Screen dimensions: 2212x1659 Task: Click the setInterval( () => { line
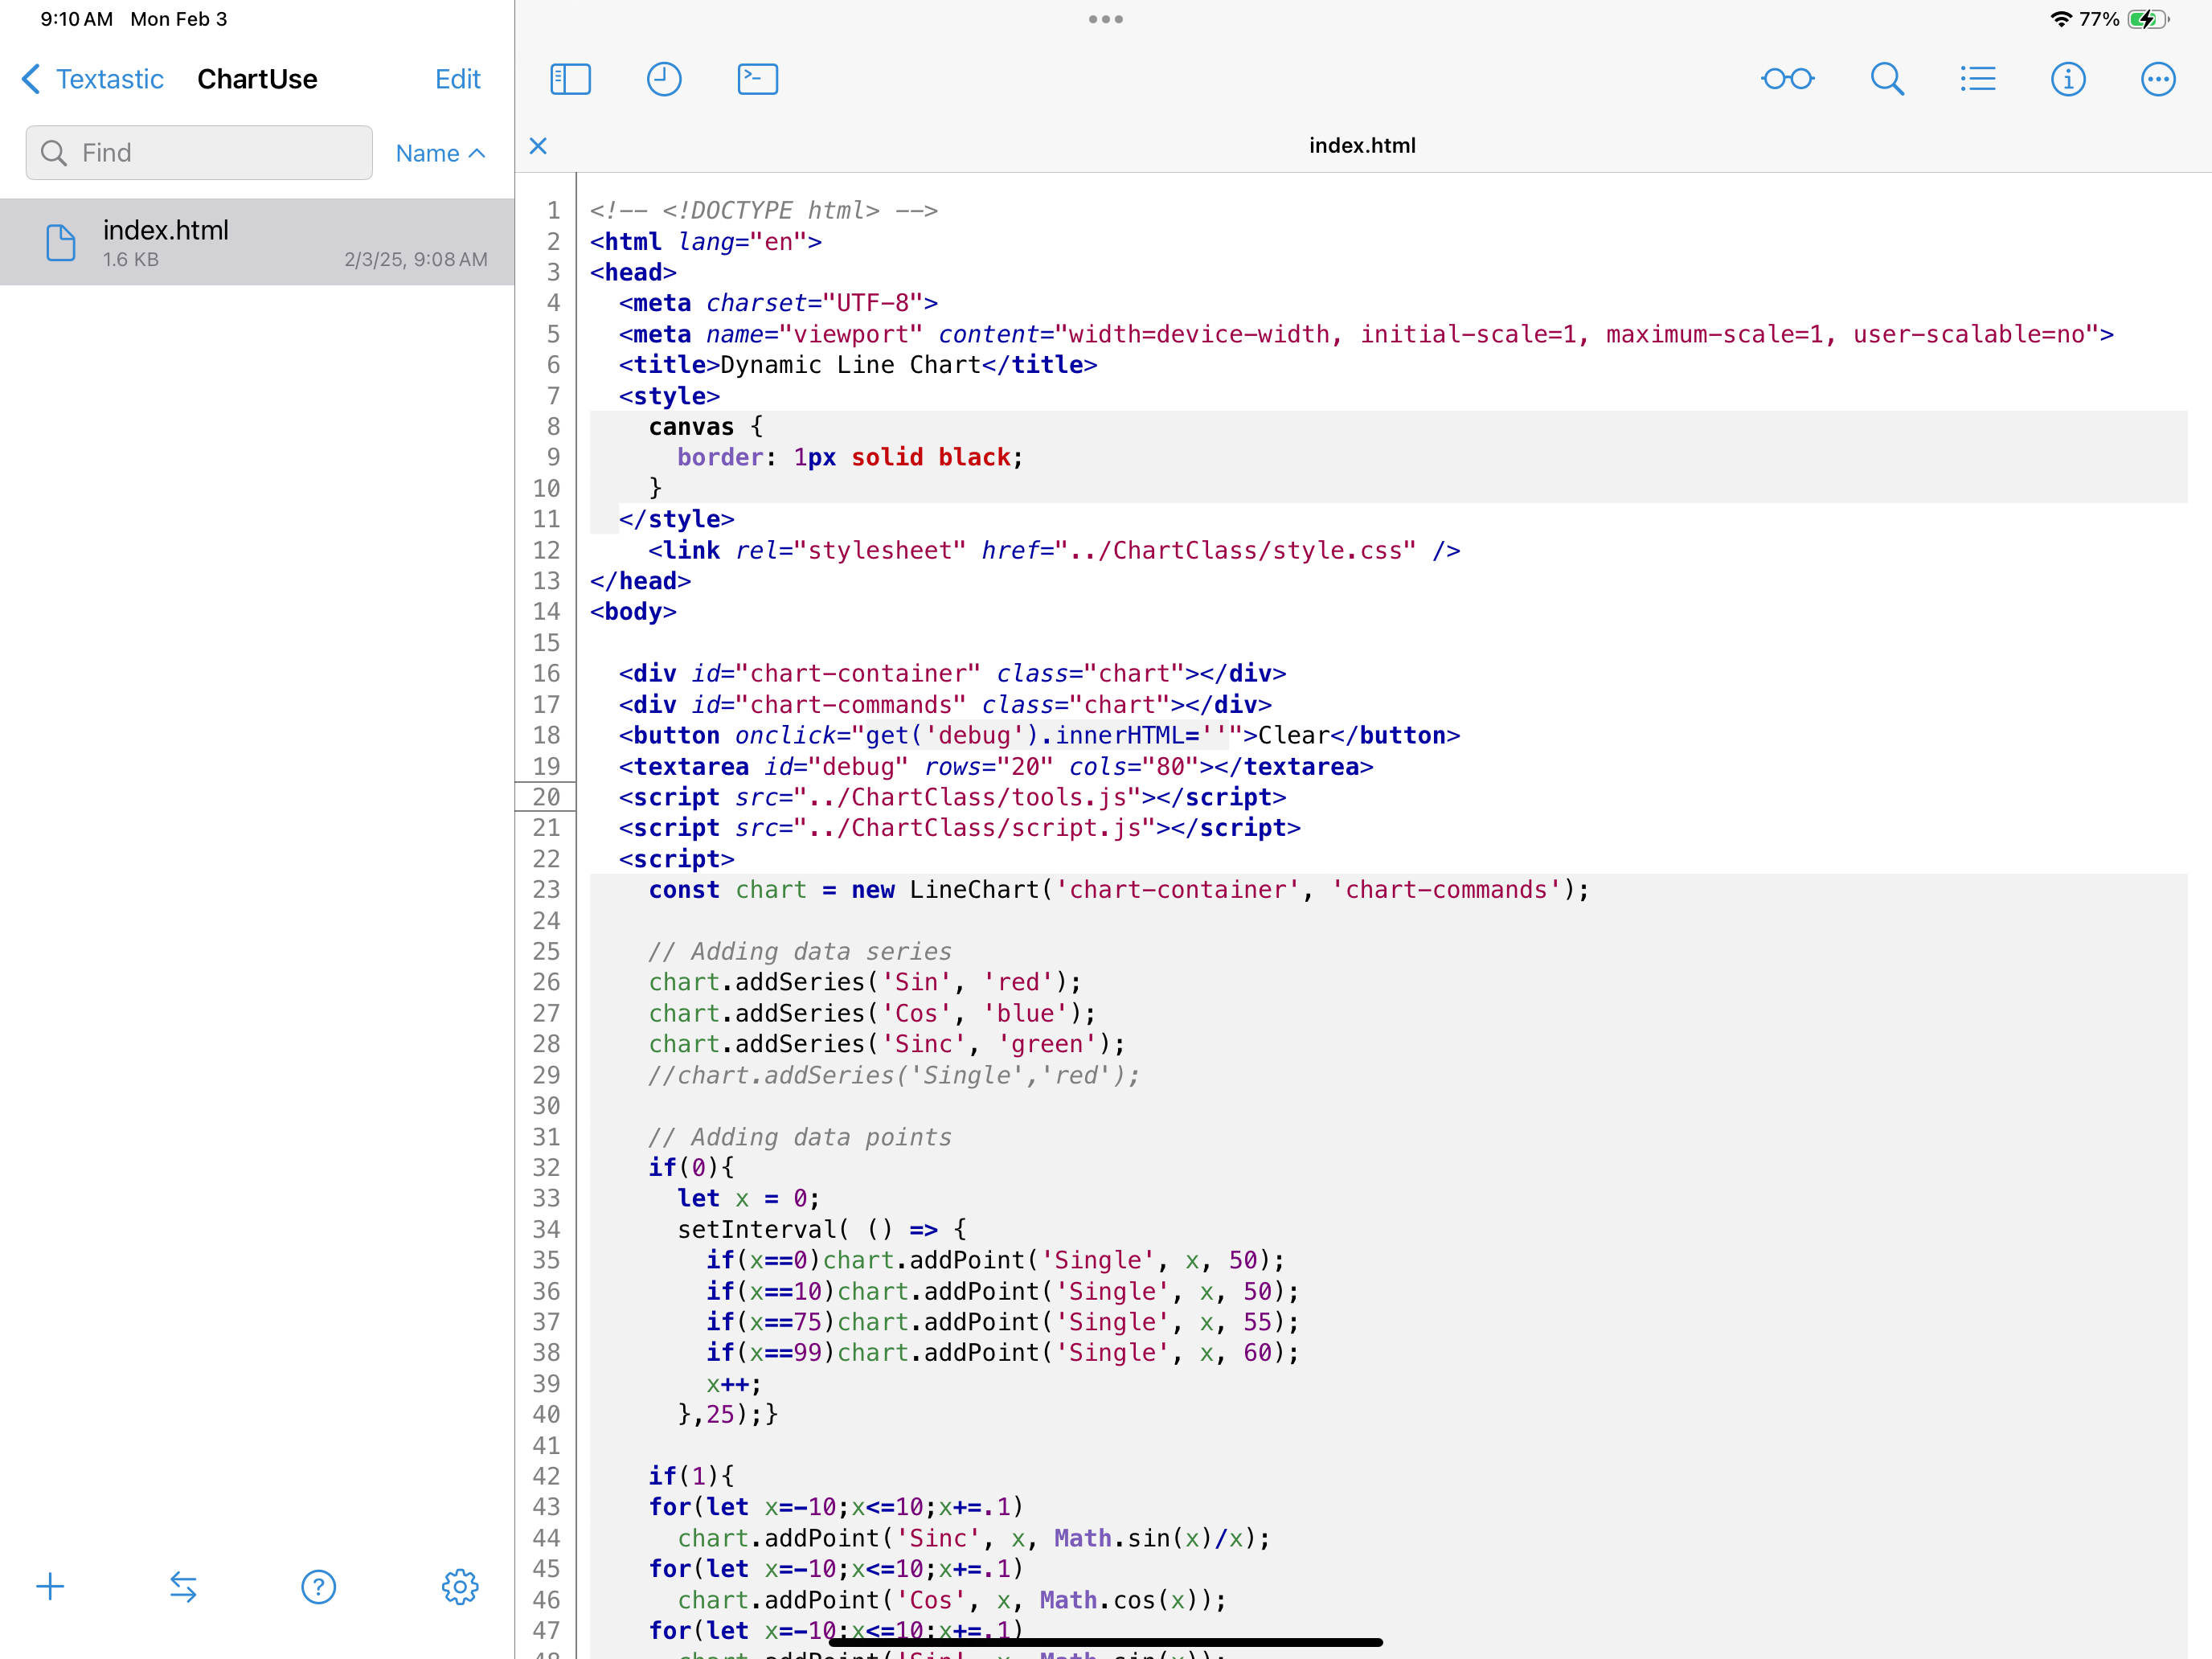coord(822,1229)
